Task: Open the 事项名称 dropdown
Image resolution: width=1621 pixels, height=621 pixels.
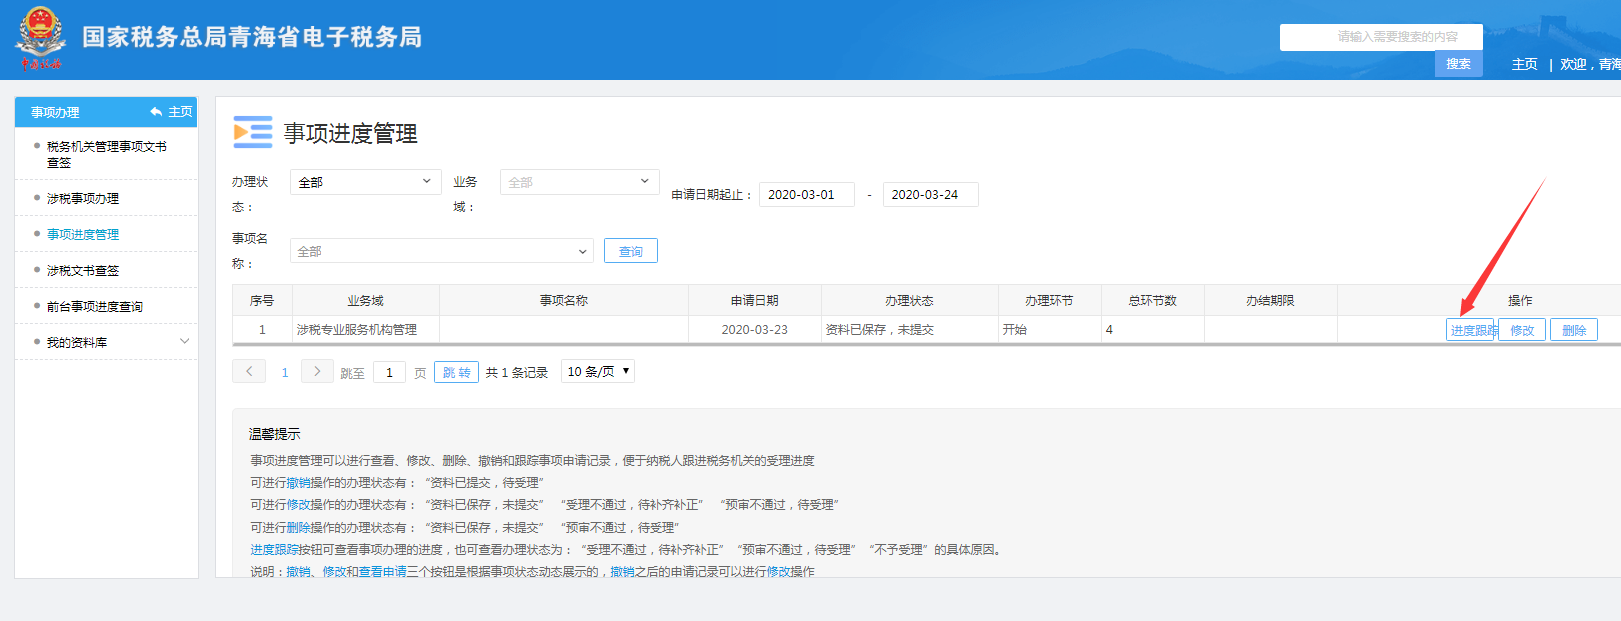Action: tap(441, 251)
